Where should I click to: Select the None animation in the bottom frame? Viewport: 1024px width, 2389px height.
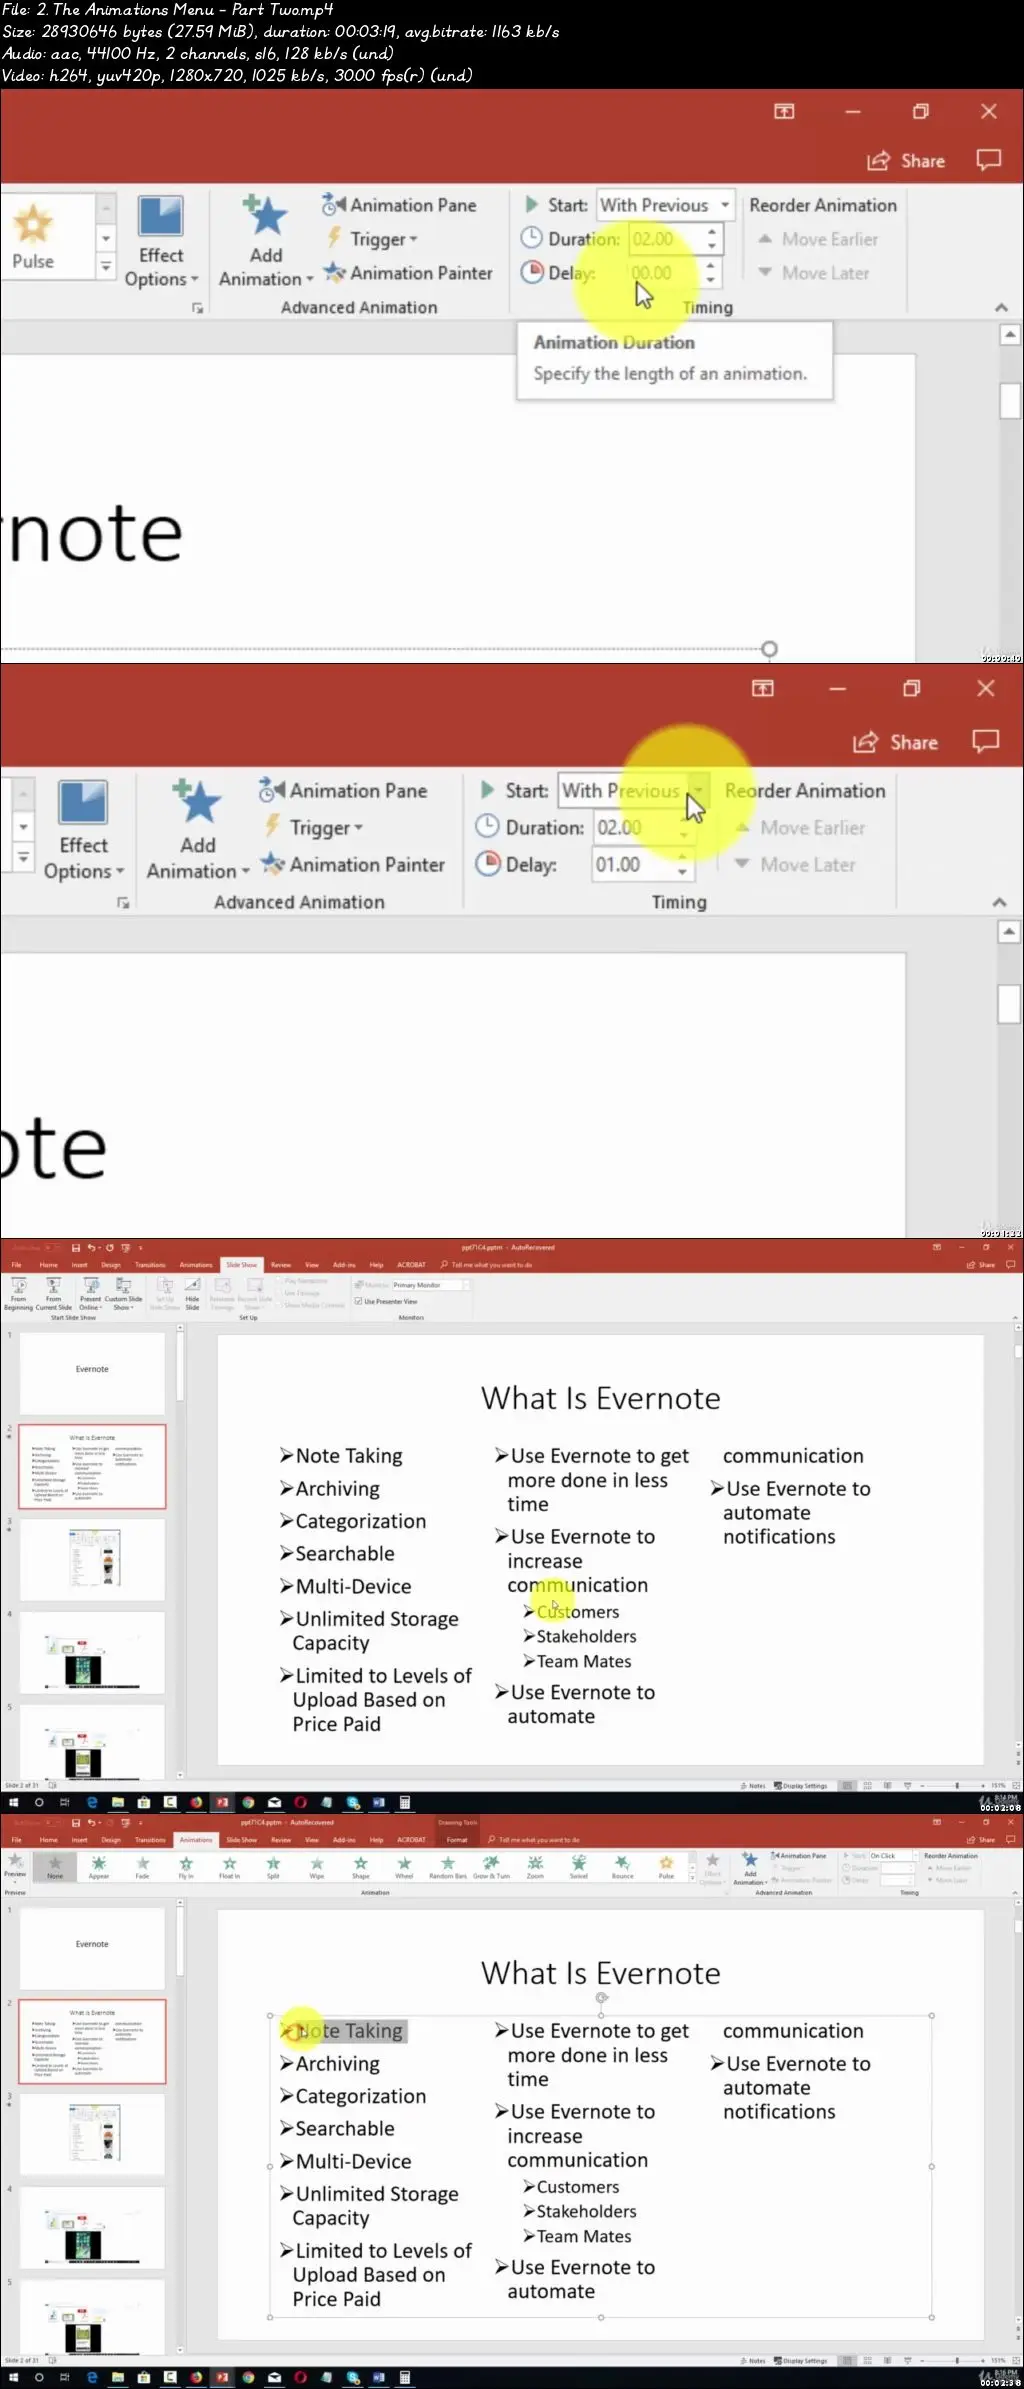(x=55, y=1867)
